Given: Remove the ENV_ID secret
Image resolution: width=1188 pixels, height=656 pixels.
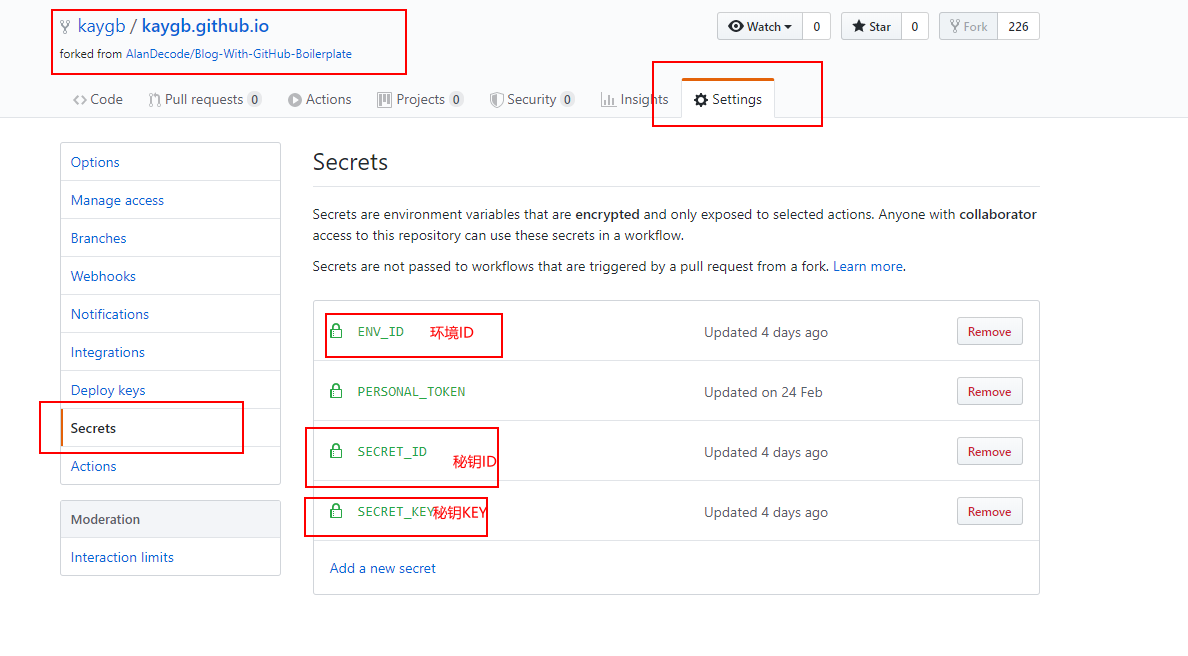Looking at the screenshot, I should pyautogui.click(x=989, y=332).
